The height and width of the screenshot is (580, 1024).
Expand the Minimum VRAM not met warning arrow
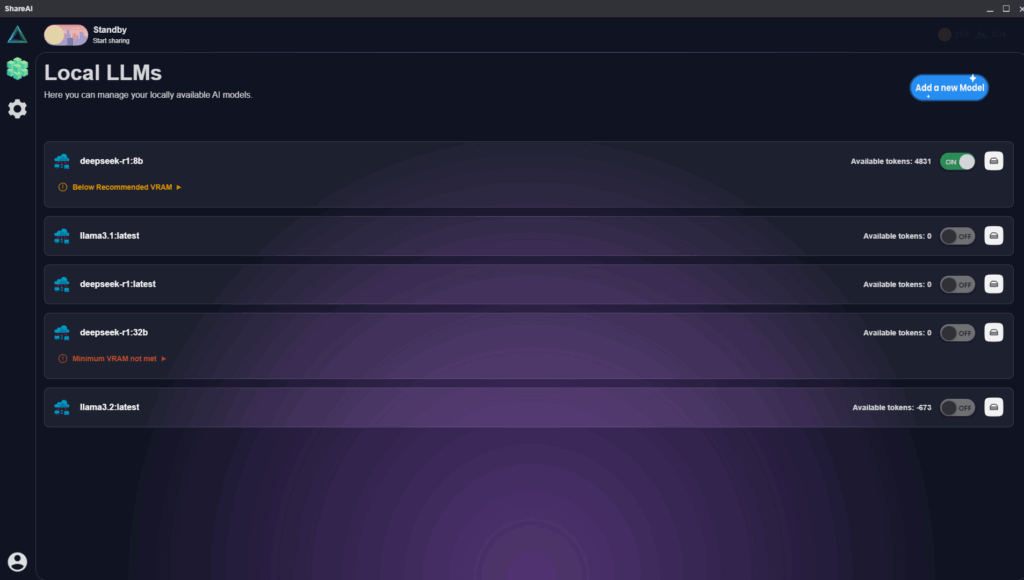(163, 359)
